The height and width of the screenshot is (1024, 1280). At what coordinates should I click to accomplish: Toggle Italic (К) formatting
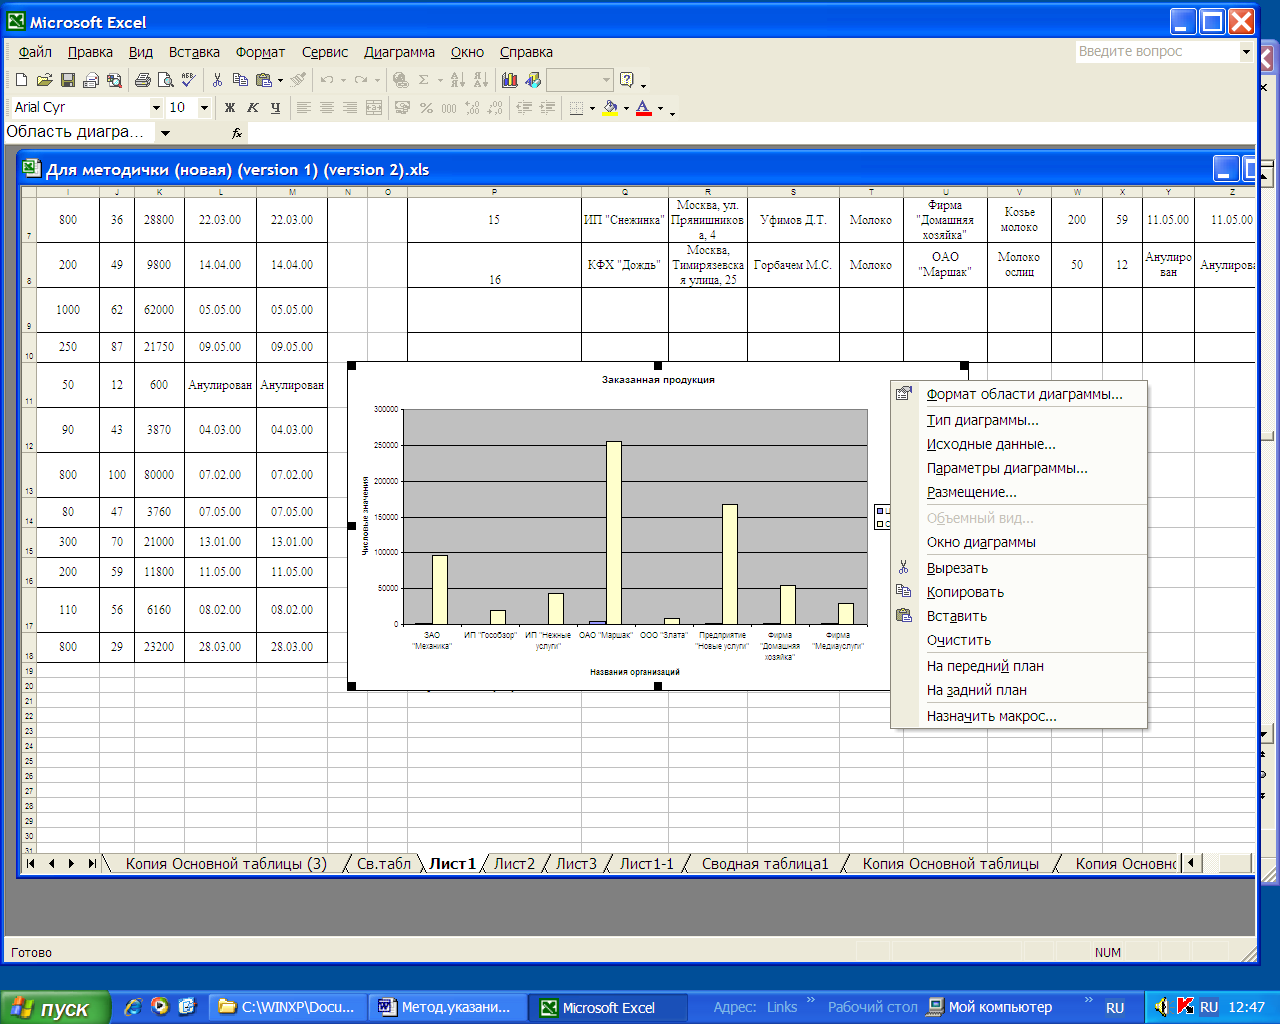tap(253, 107)
